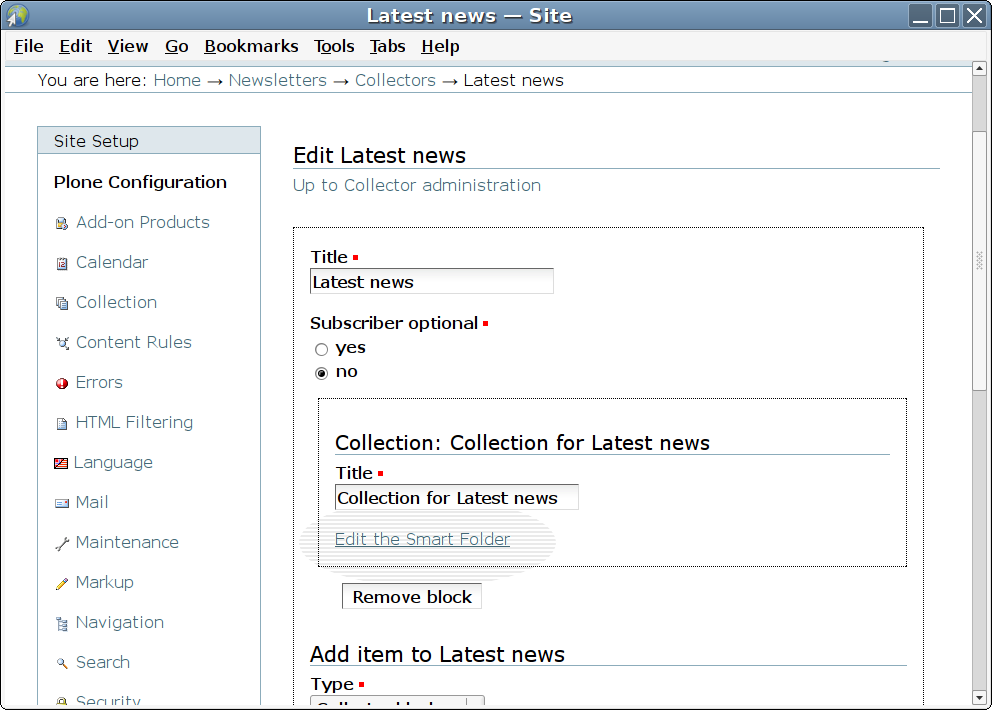Click the HTML Filtering icon

click(x=62, y=423)
